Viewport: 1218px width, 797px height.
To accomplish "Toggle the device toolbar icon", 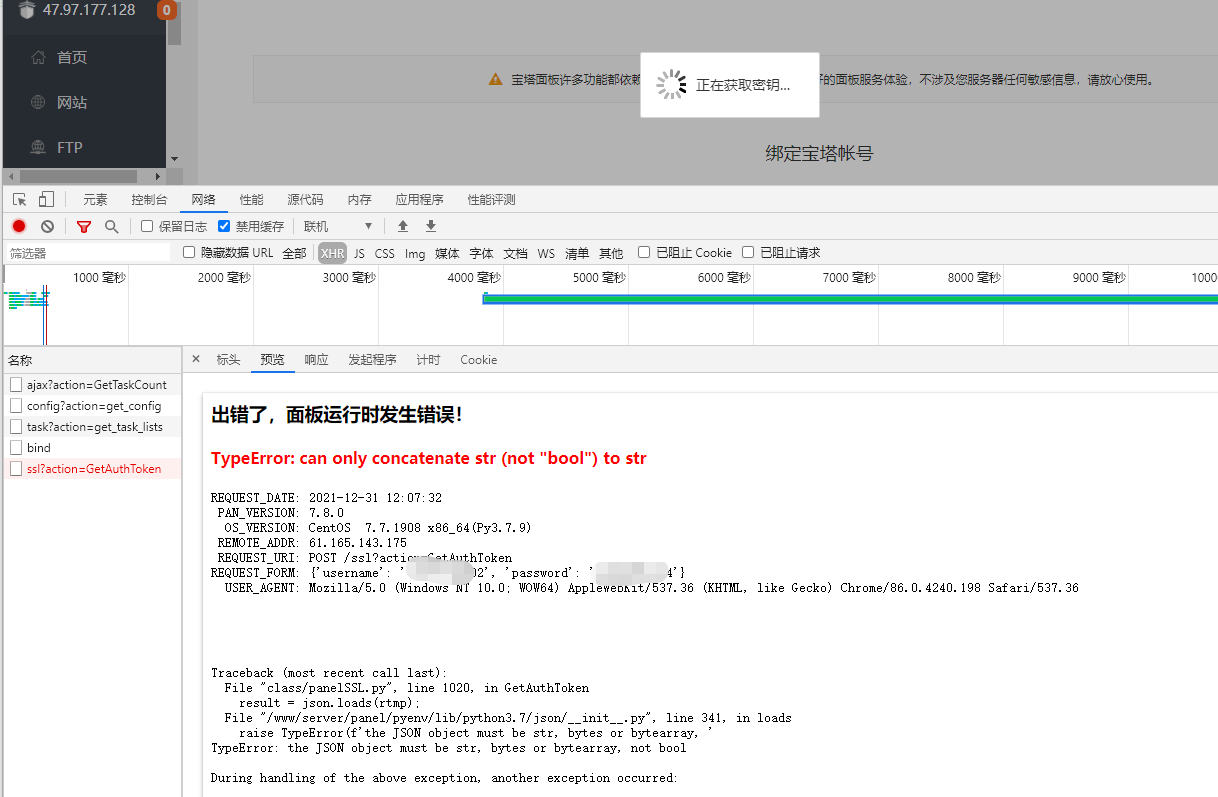I will point(46,200).
